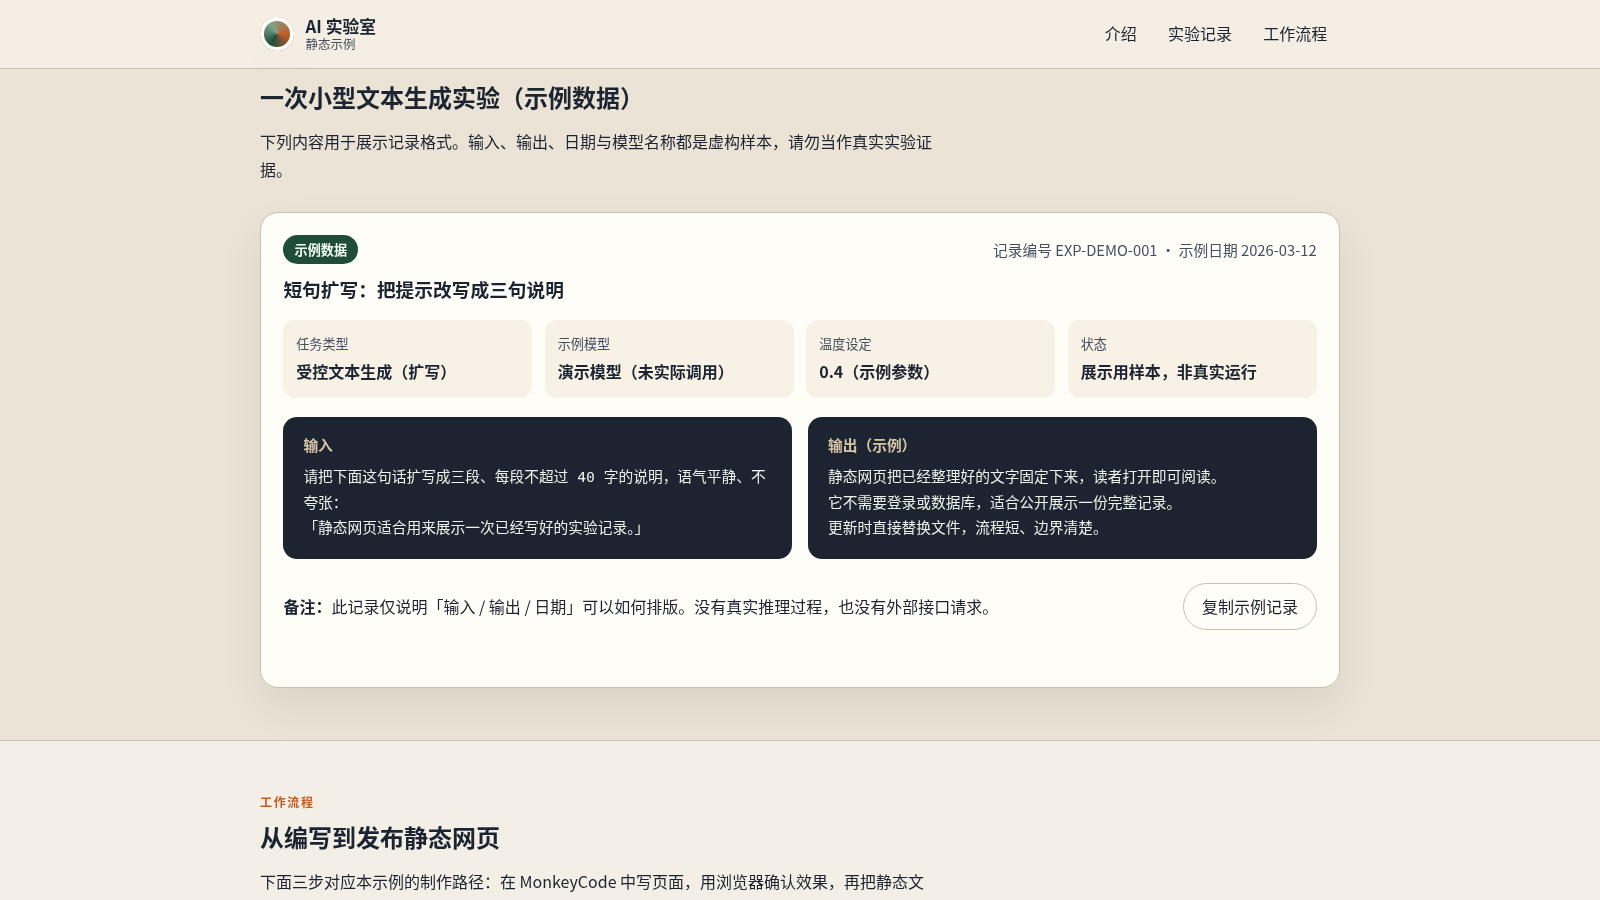This screenshot has height=900, width=1600.
Task: Open the 工作流程 navigation link
Action: tap(1295, 34)
